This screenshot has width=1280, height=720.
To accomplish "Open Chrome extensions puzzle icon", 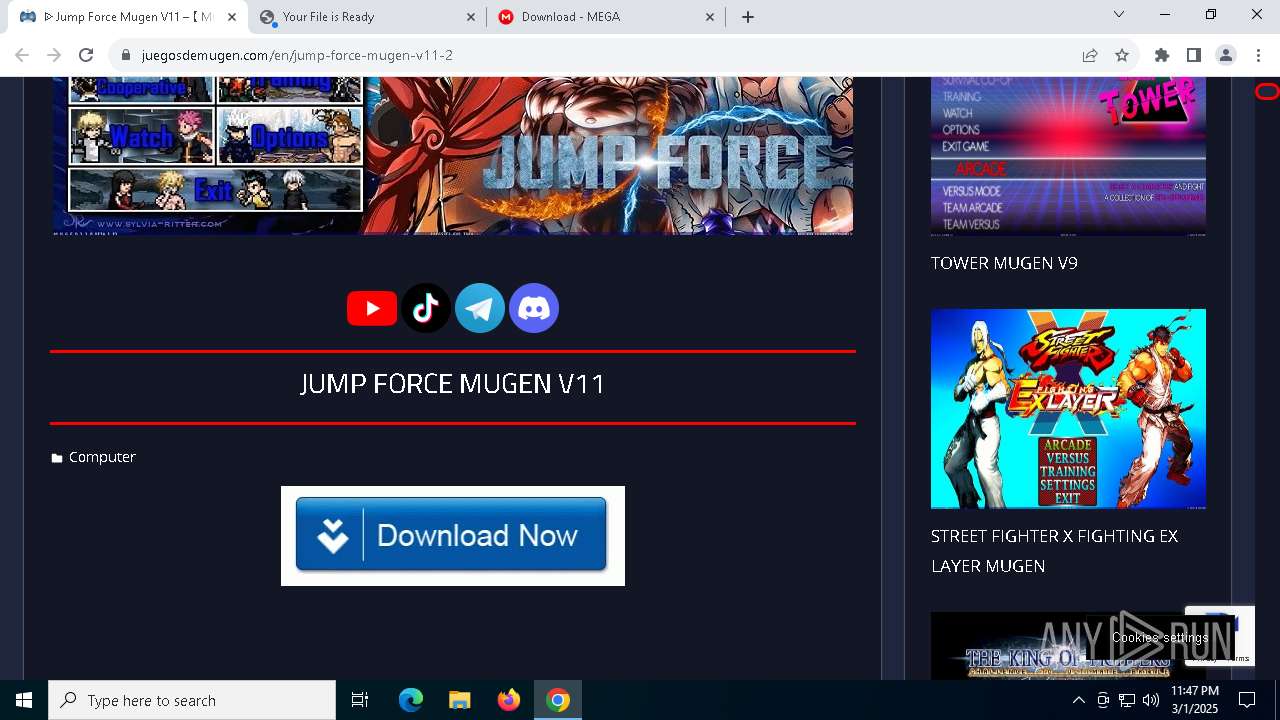I will 1162,55.
